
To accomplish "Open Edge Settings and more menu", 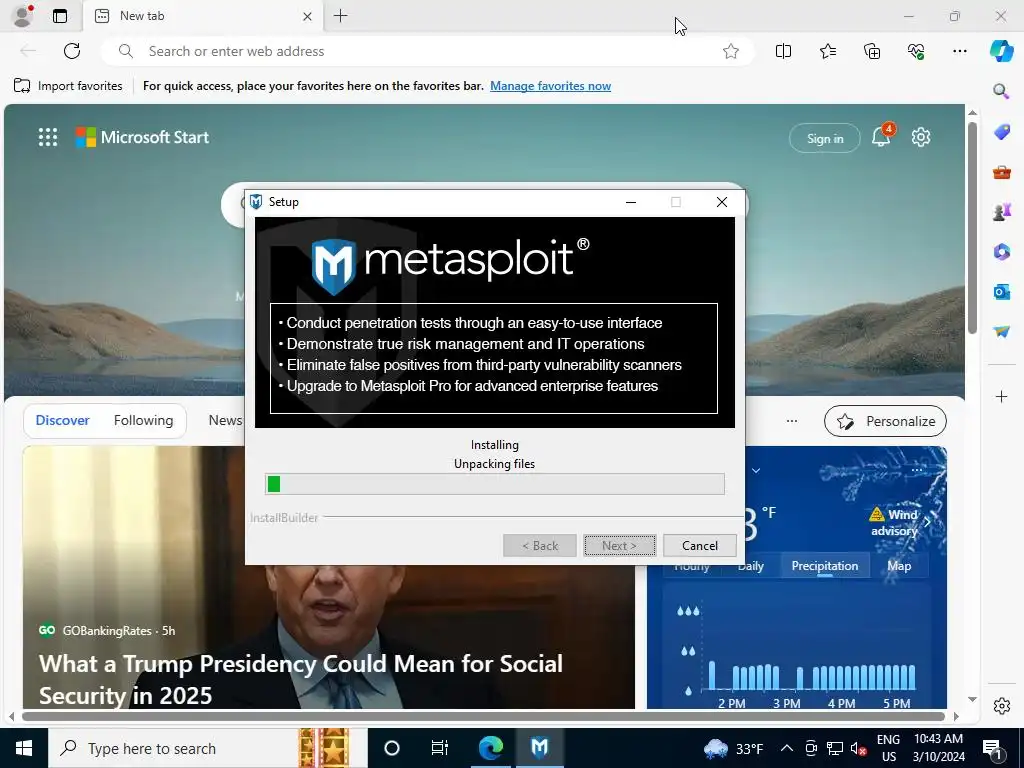I will pyautogui.click(x=959, y=51).
